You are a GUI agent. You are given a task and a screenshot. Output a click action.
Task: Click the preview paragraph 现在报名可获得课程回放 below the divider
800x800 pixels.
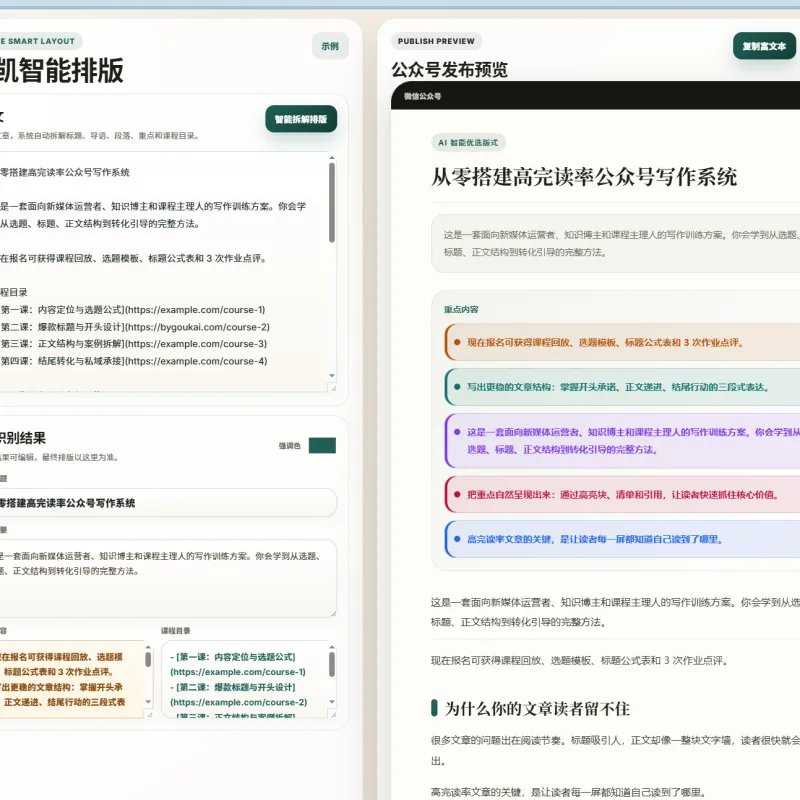579,661
